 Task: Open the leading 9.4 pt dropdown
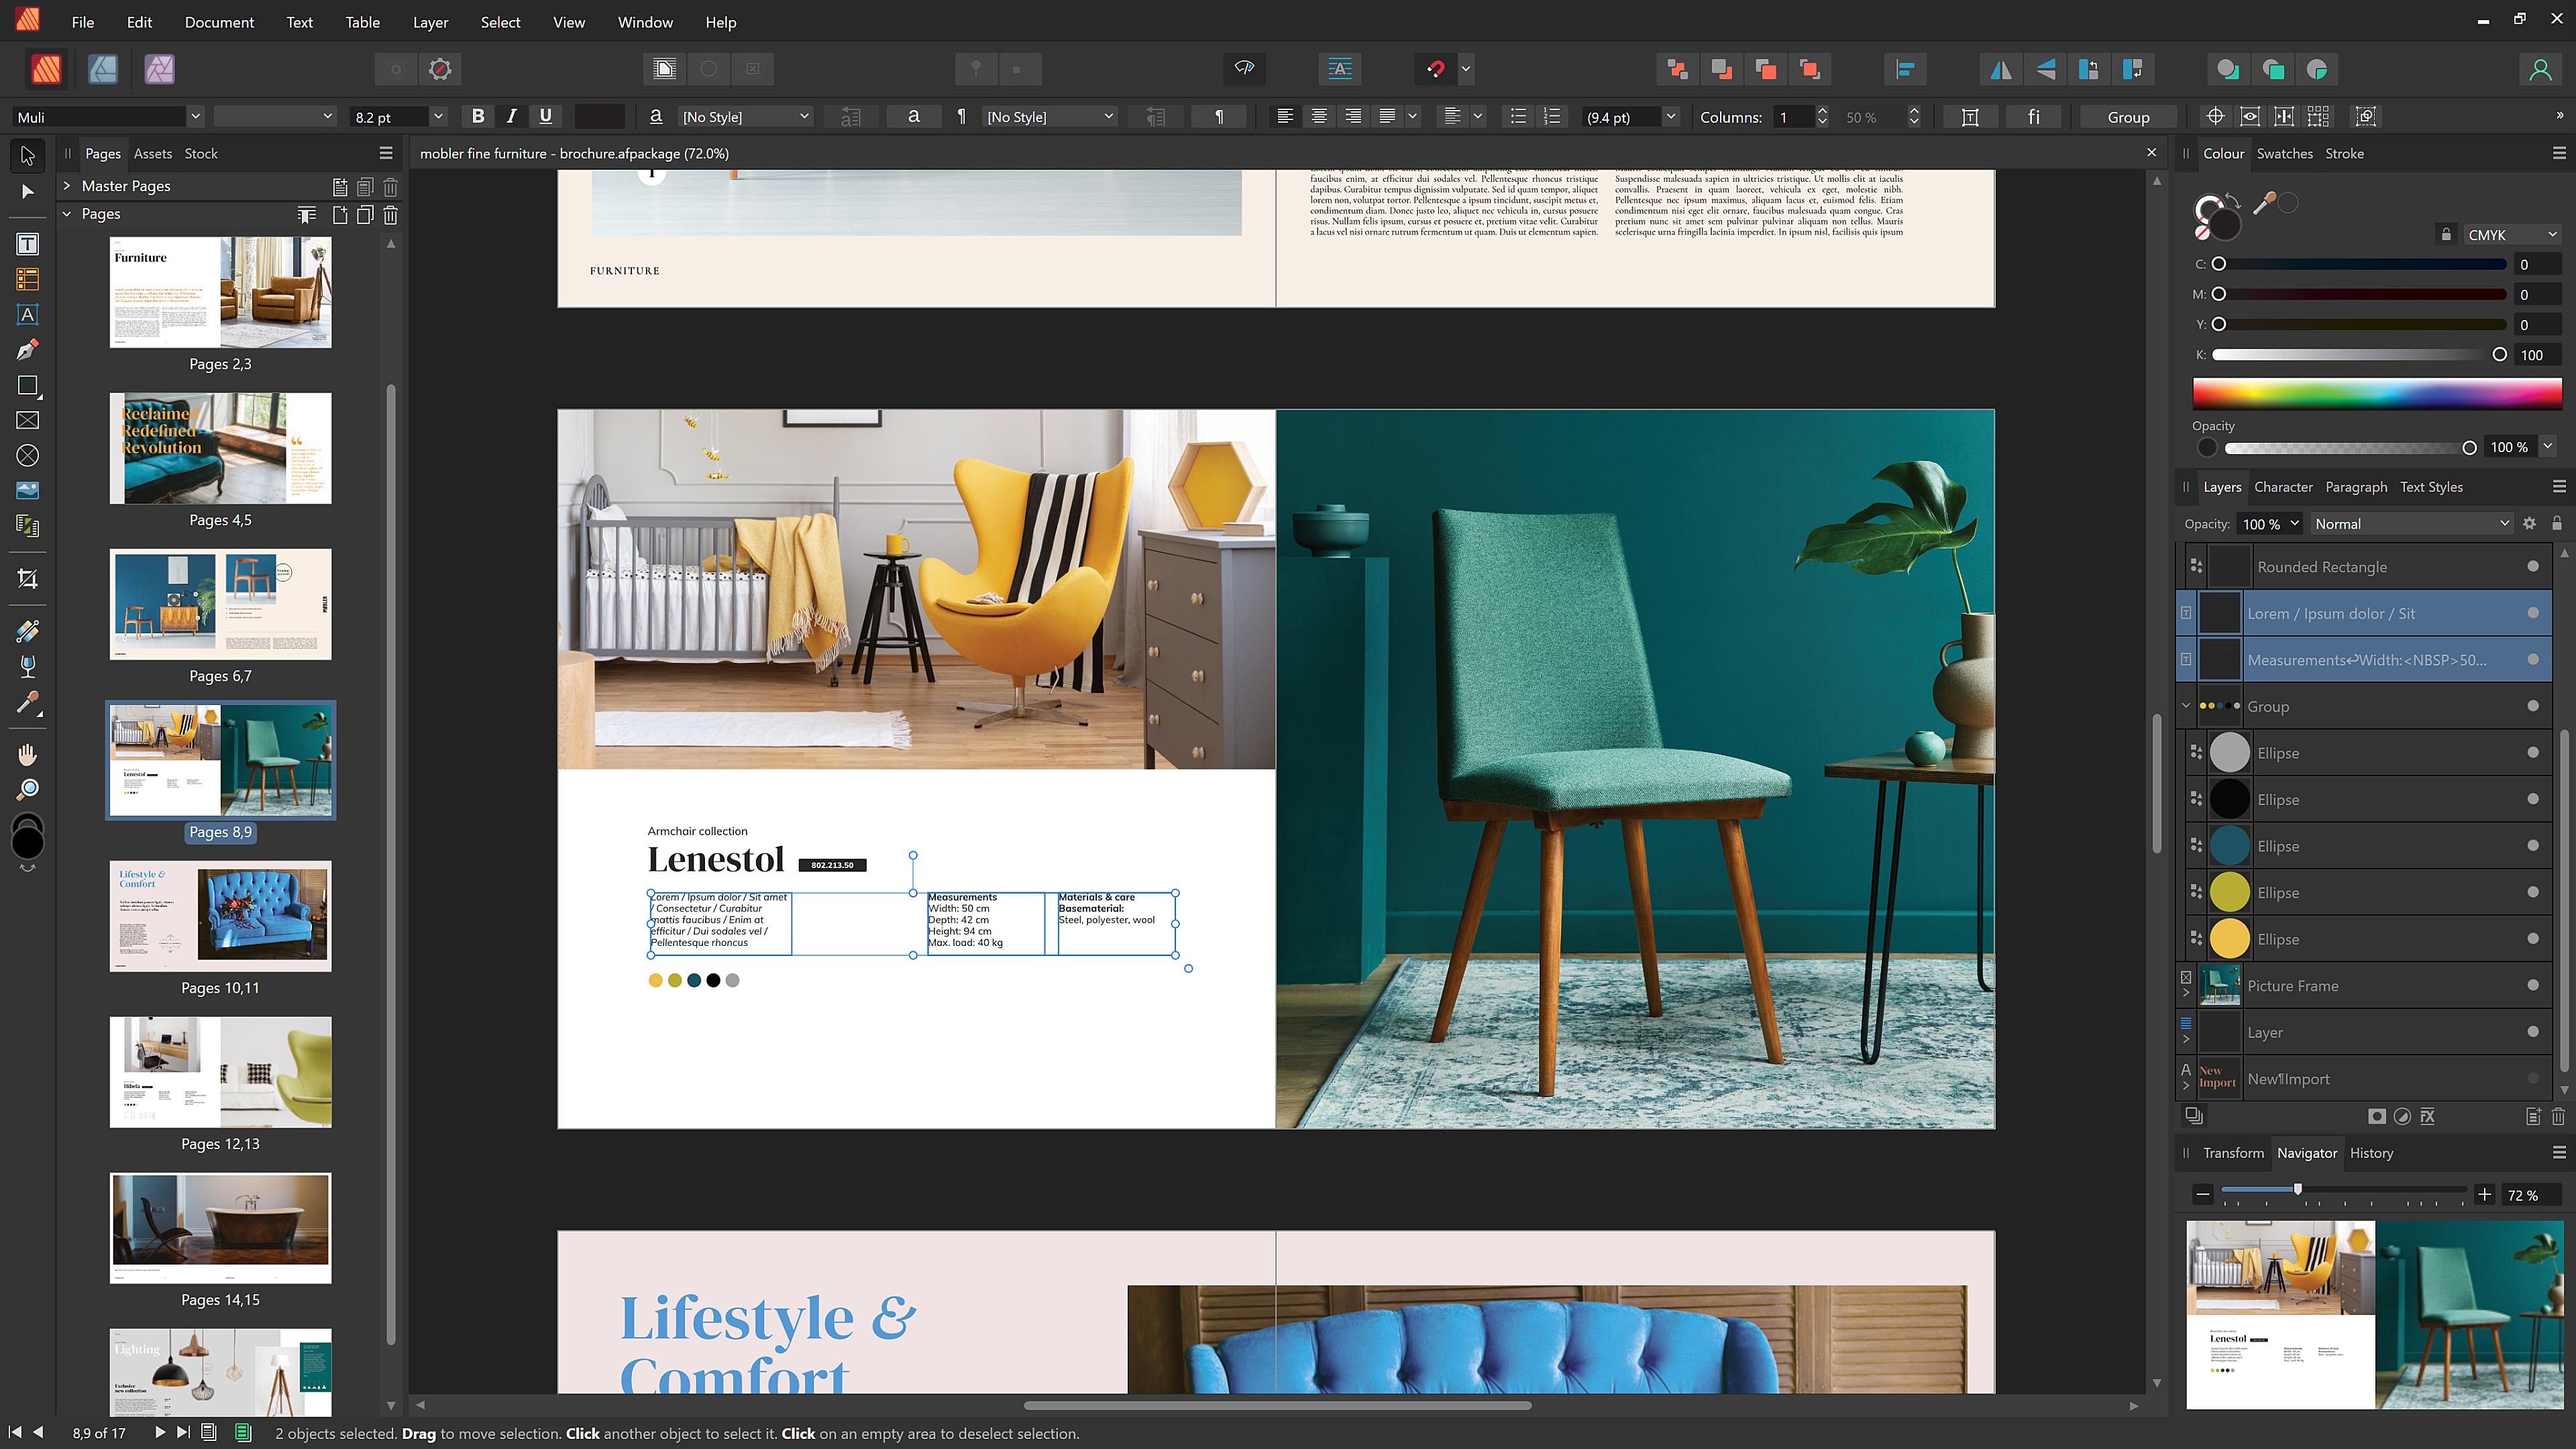(1670, 116)
